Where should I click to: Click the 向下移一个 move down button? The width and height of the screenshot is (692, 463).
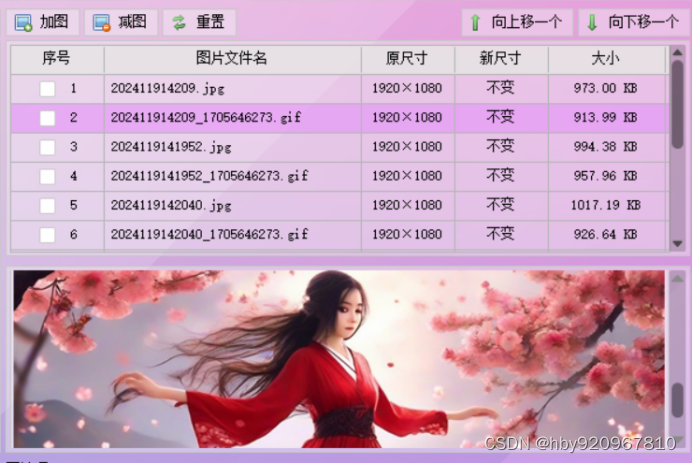click(634, 22)
